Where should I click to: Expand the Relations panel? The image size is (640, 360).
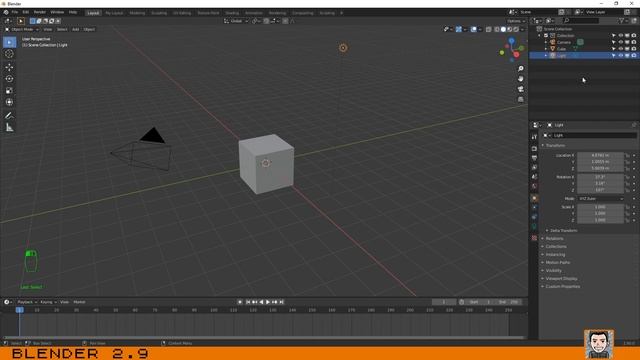pos(554,238)
